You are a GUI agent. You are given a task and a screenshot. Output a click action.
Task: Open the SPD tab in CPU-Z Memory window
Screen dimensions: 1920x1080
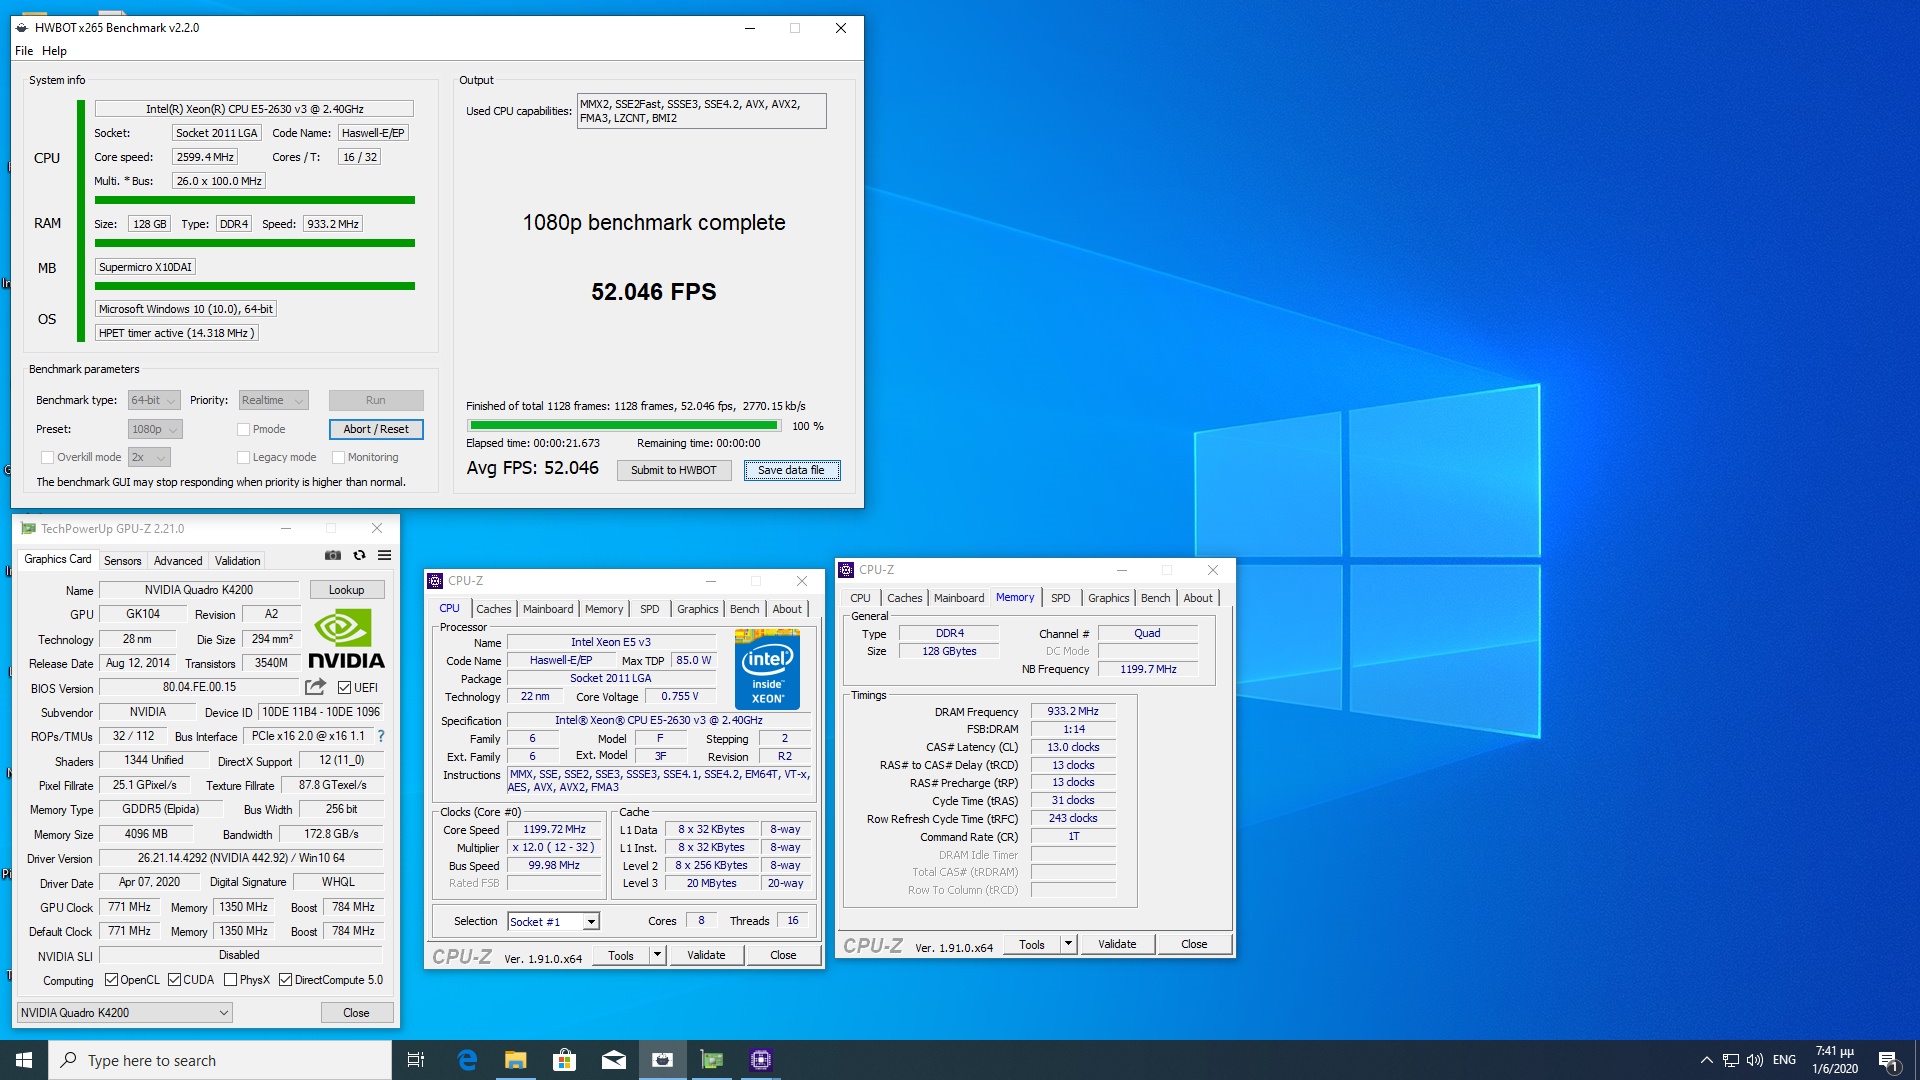pos(1061,598)
